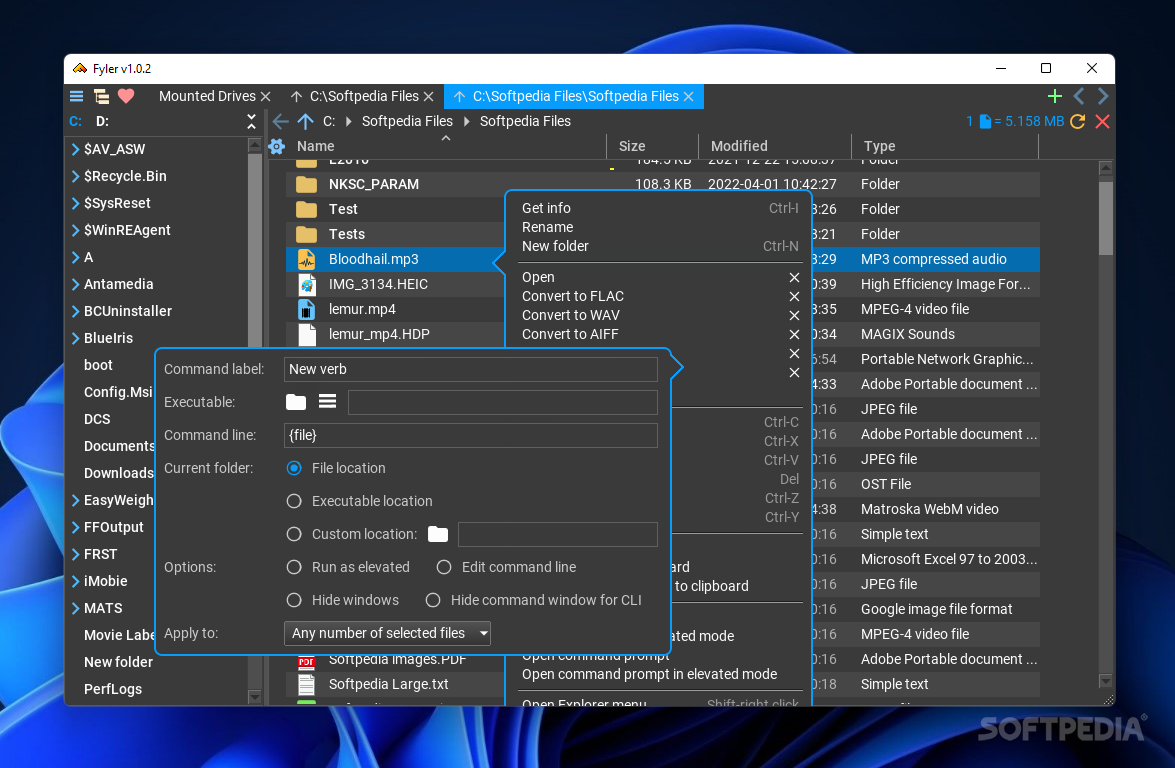Expand the $AV_ASW tree node
The image size is (1175, 768).
tap(76, 149)
